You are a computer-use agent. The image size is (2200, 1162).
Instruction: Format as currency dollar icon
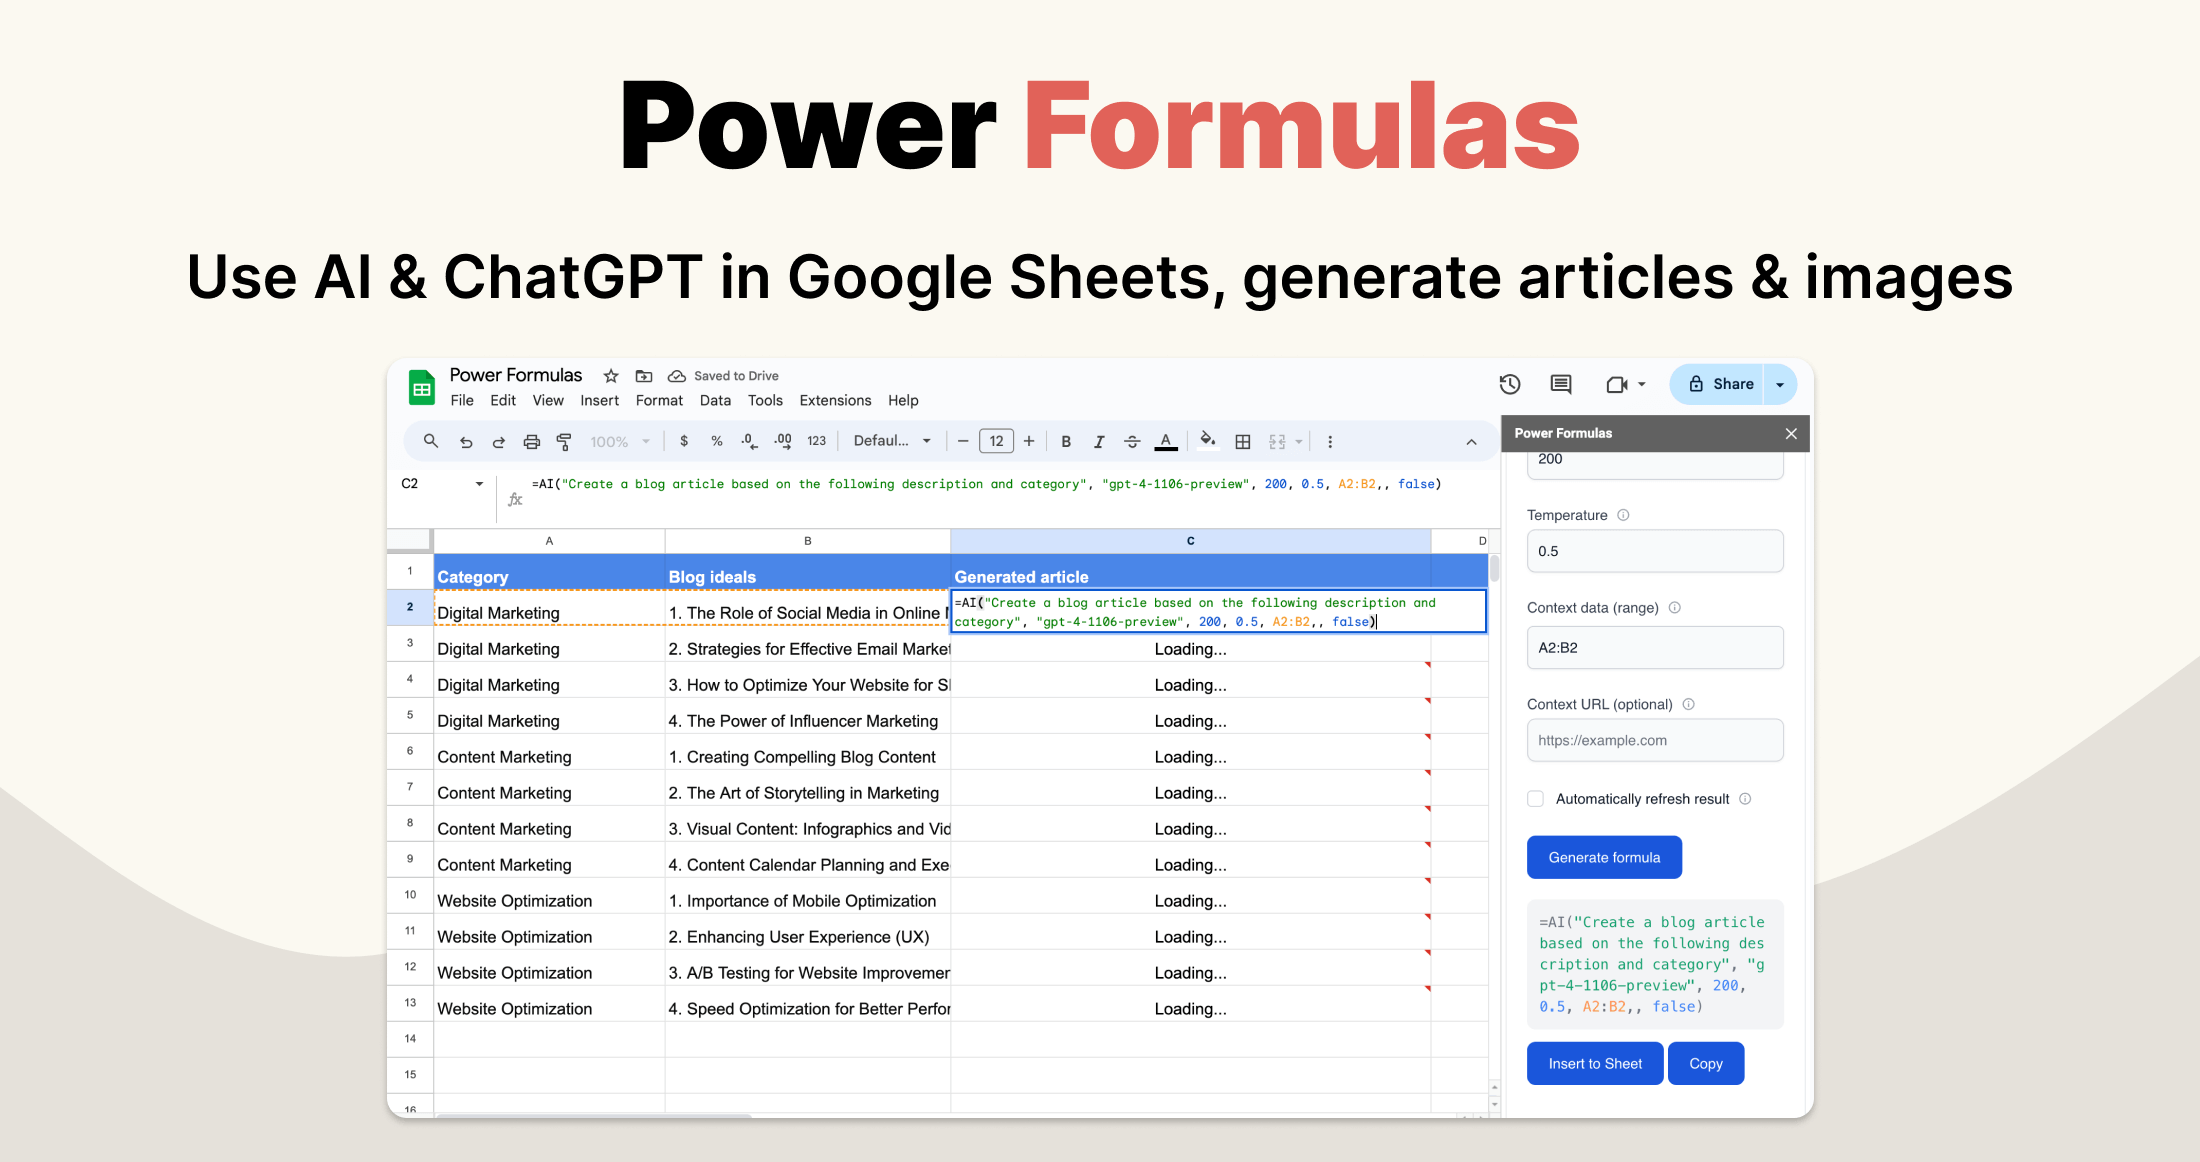684,441
